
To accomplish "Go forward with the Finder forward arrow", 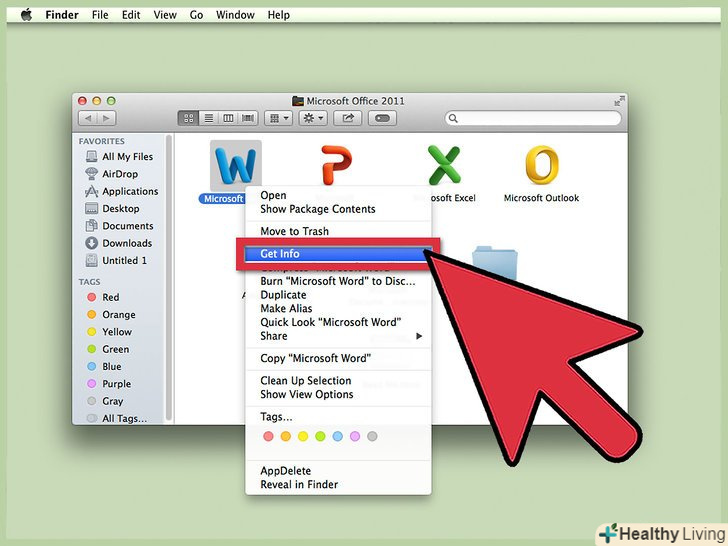I will click(106, 118).
